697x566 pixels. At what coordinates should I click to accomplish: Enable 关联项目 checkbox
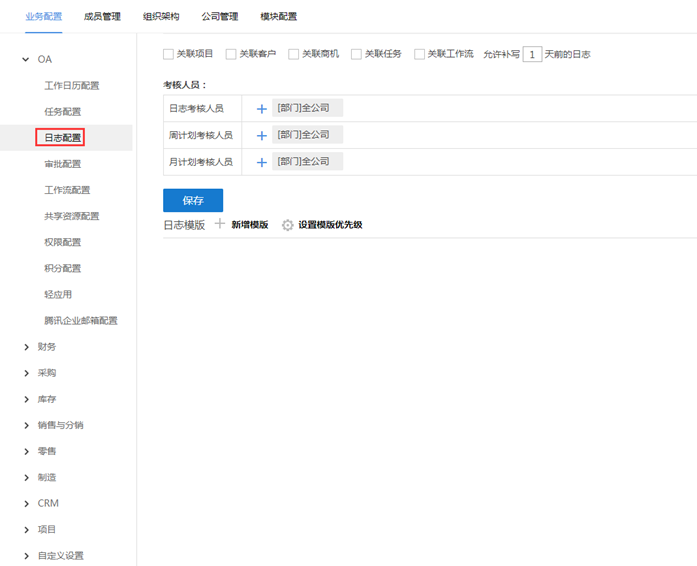pyautogui.click(x=168, y=54)
